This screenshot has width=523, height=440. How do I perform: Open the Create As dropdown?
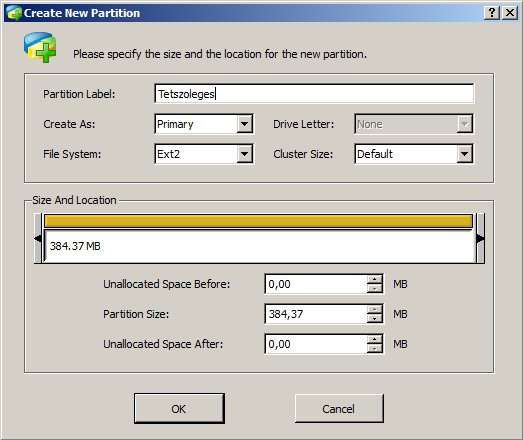[x=204, y=124]
